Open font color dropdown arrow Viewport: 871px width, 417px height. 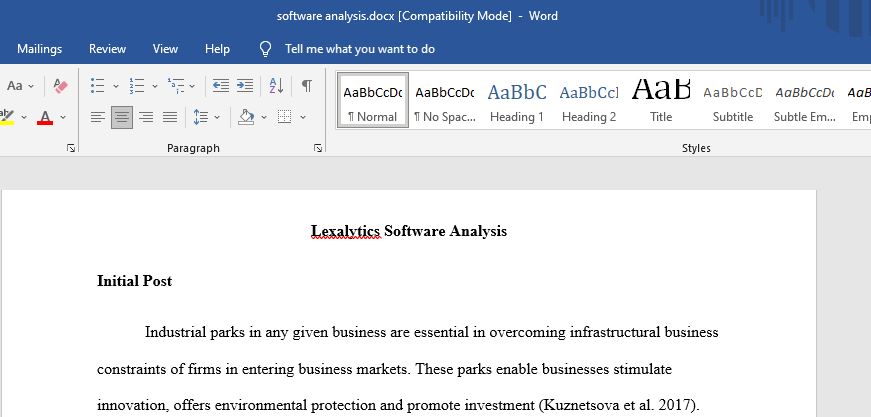click(63, 117)
